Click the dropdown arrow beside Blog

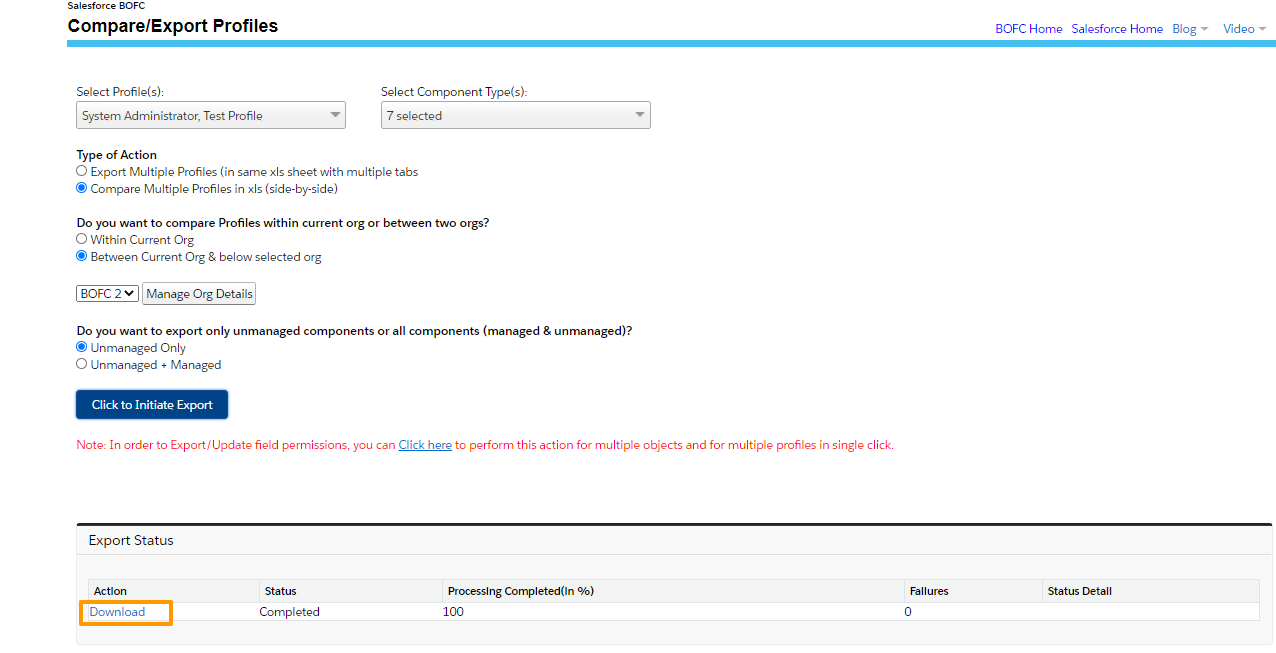pos(1204,29)
